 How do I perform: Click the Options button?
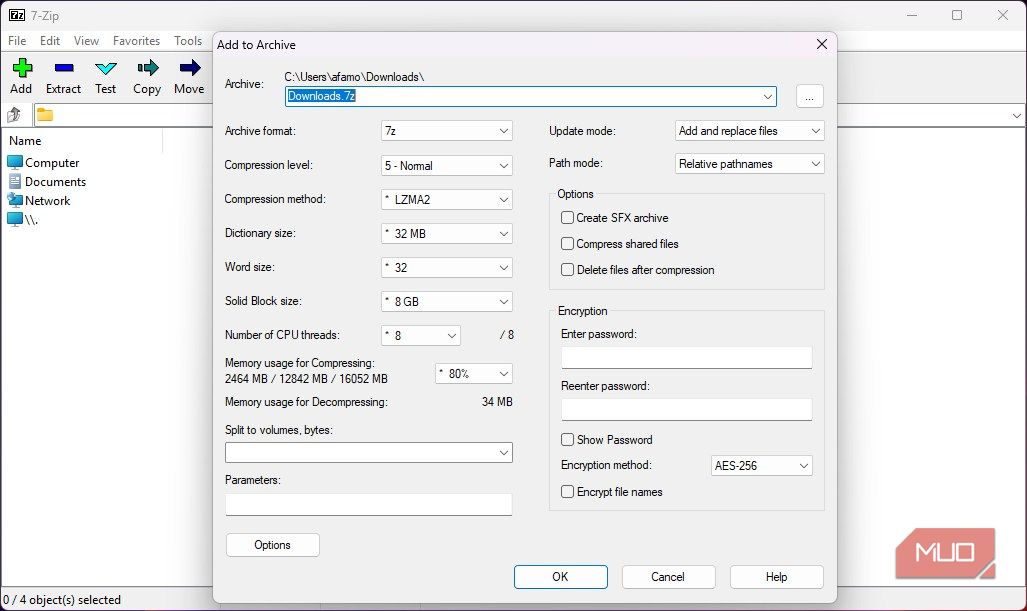(x=272, y=545)
